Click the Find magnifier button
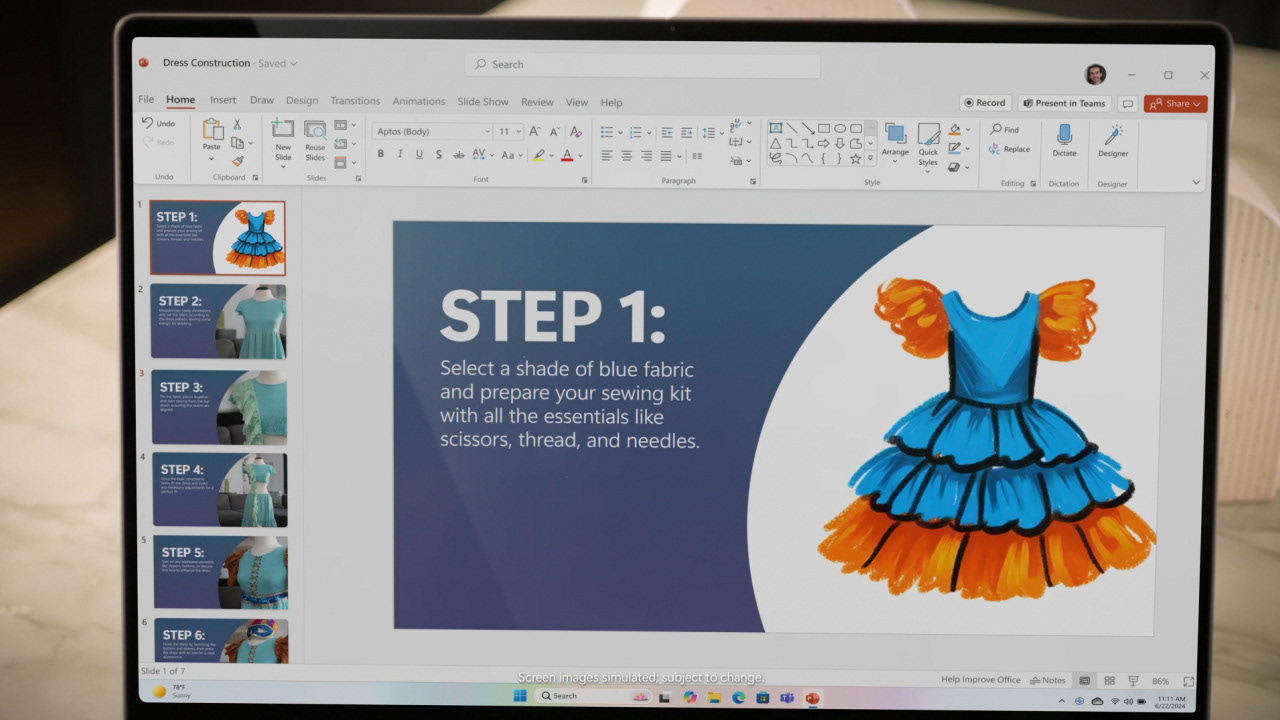This screenshot has width=1280, height=720. [1005, 130]
